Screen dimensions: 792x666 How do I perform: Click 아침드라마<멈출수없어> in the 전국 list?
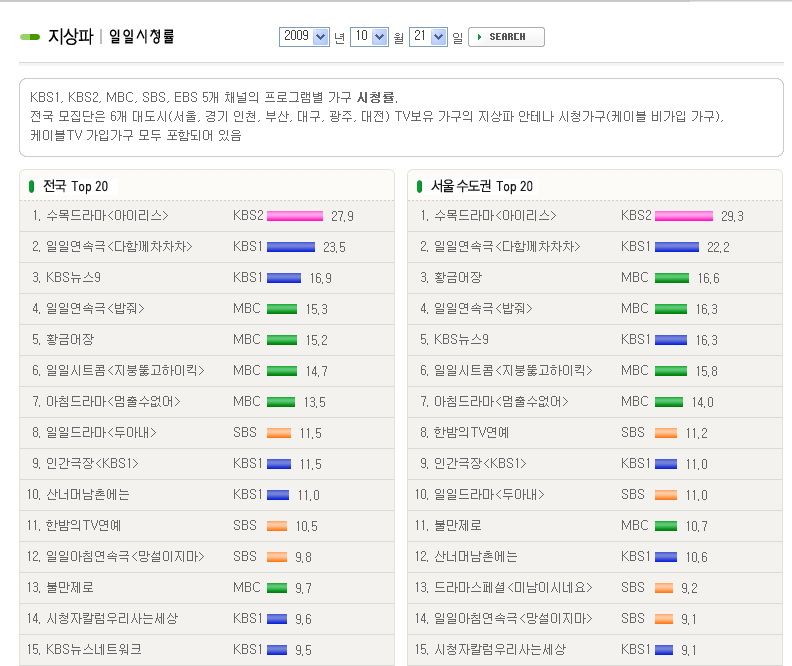pyautogui.click(x=113, y=401)
